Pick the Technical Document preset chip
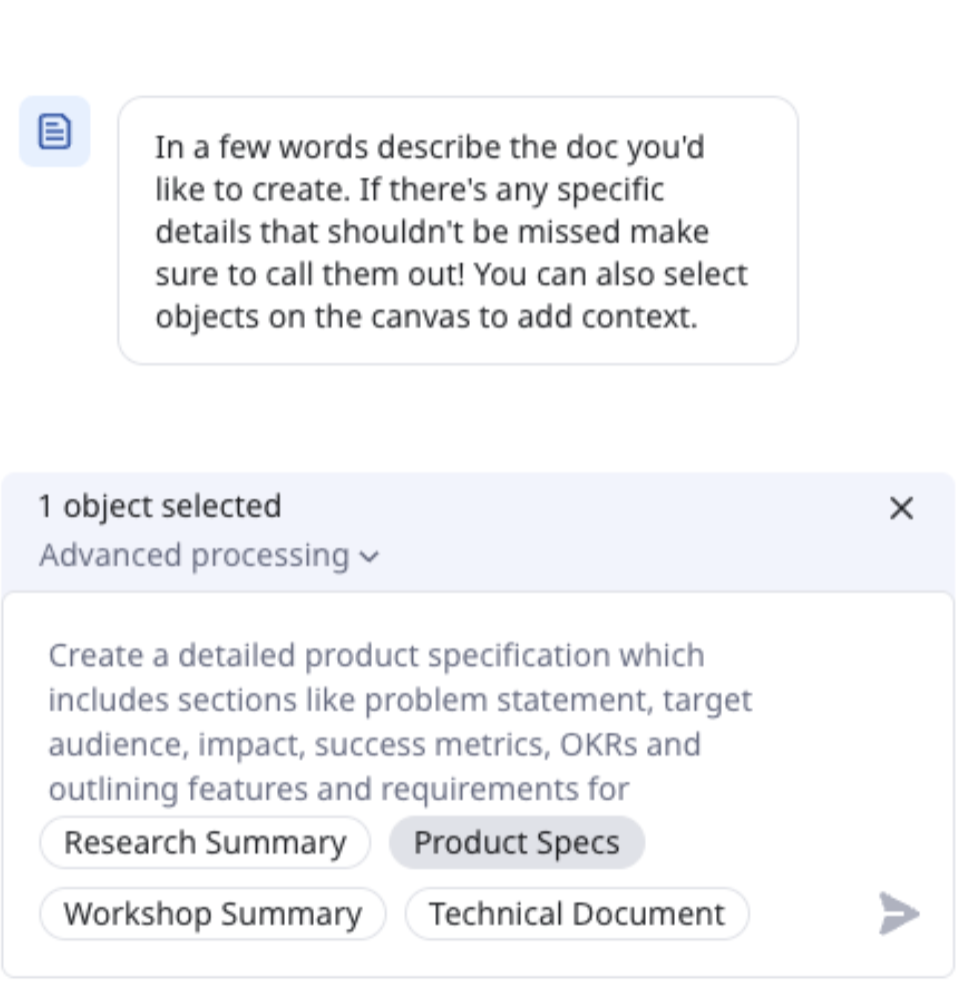The width and height of the screenshot is (972, 988). point(576,914)
